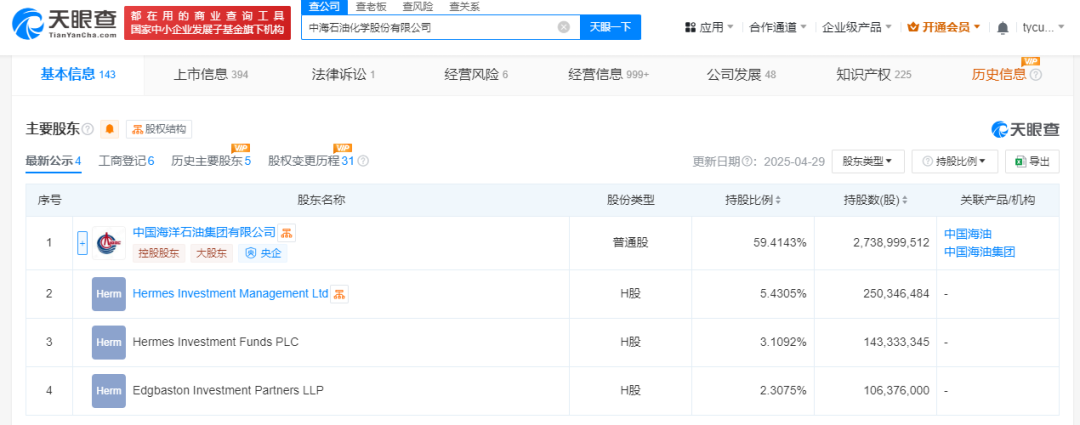Click the 导出 export button
The width and height of the screenshot is (1080, 425).
pyautogui.click(x=1032, y=161)
